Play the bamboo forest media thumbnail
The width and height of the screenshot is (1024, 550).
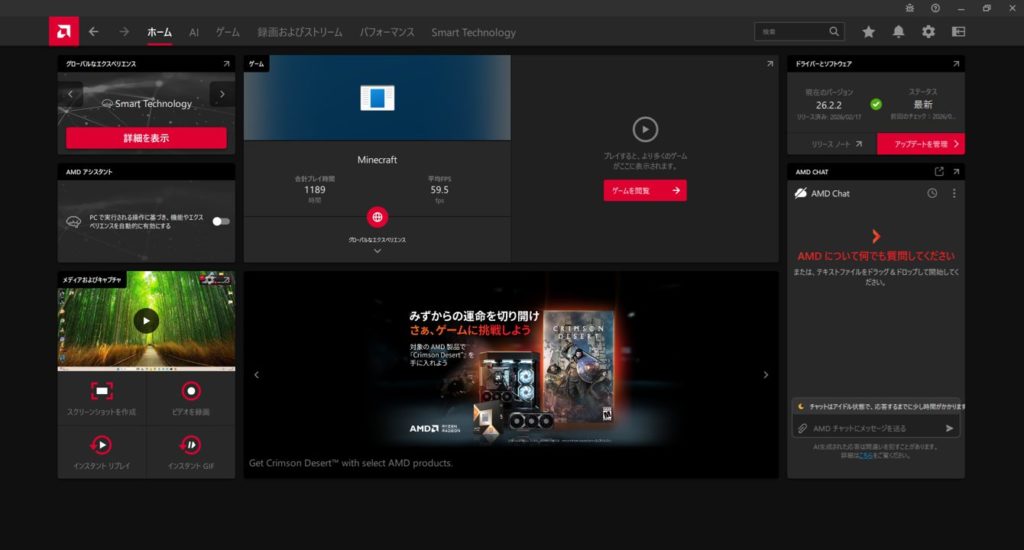tap(146, 320)
